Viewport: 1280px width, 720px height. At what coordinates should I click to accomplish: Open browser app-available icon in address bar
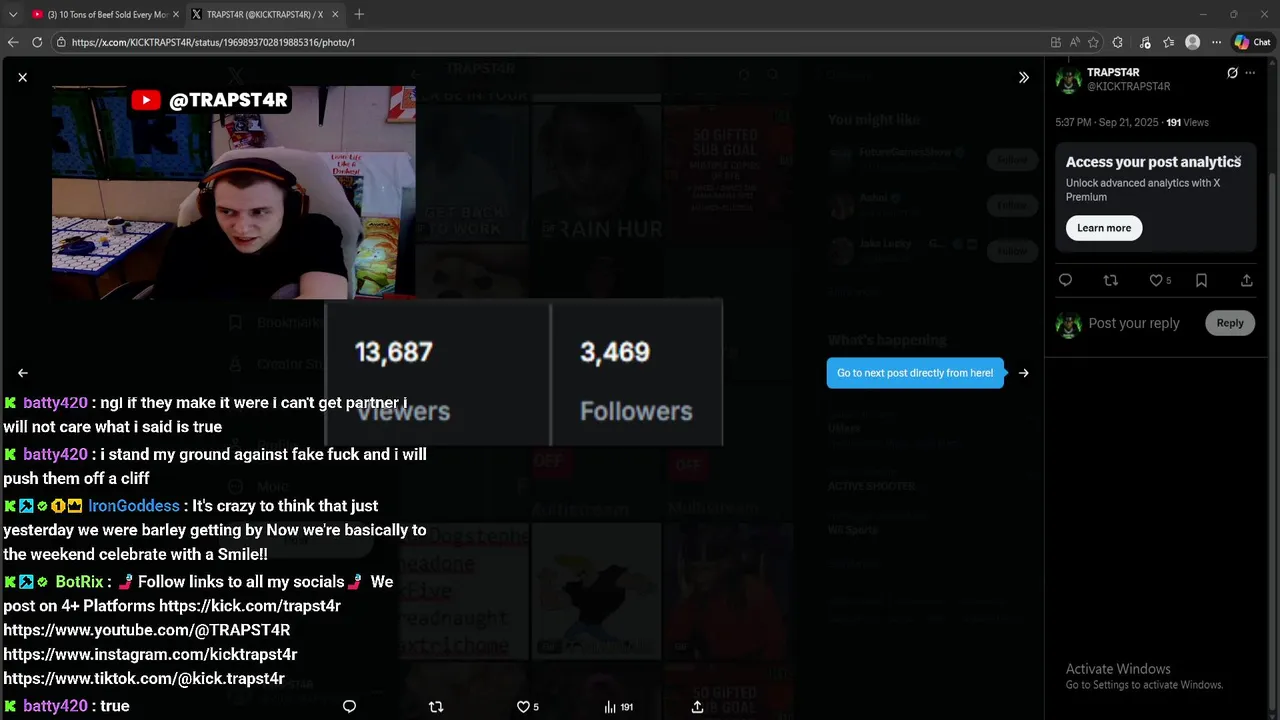pos(1056,42)
